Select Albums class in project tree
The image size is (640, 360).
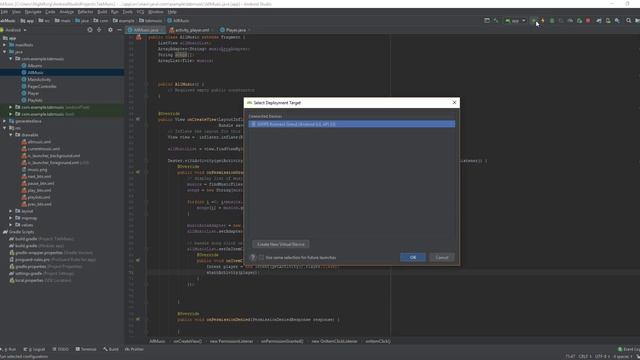pyautogui.click(x=35, y=66)
